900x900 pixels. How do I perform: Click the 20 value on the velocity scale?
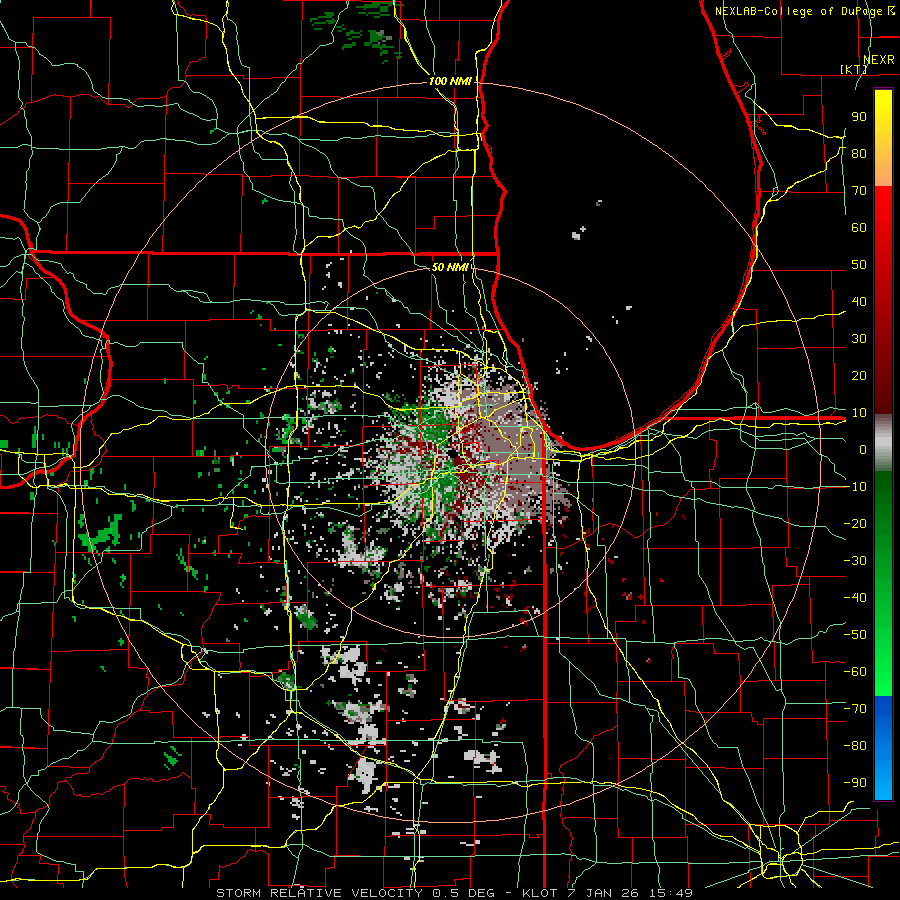pos(859,375)
